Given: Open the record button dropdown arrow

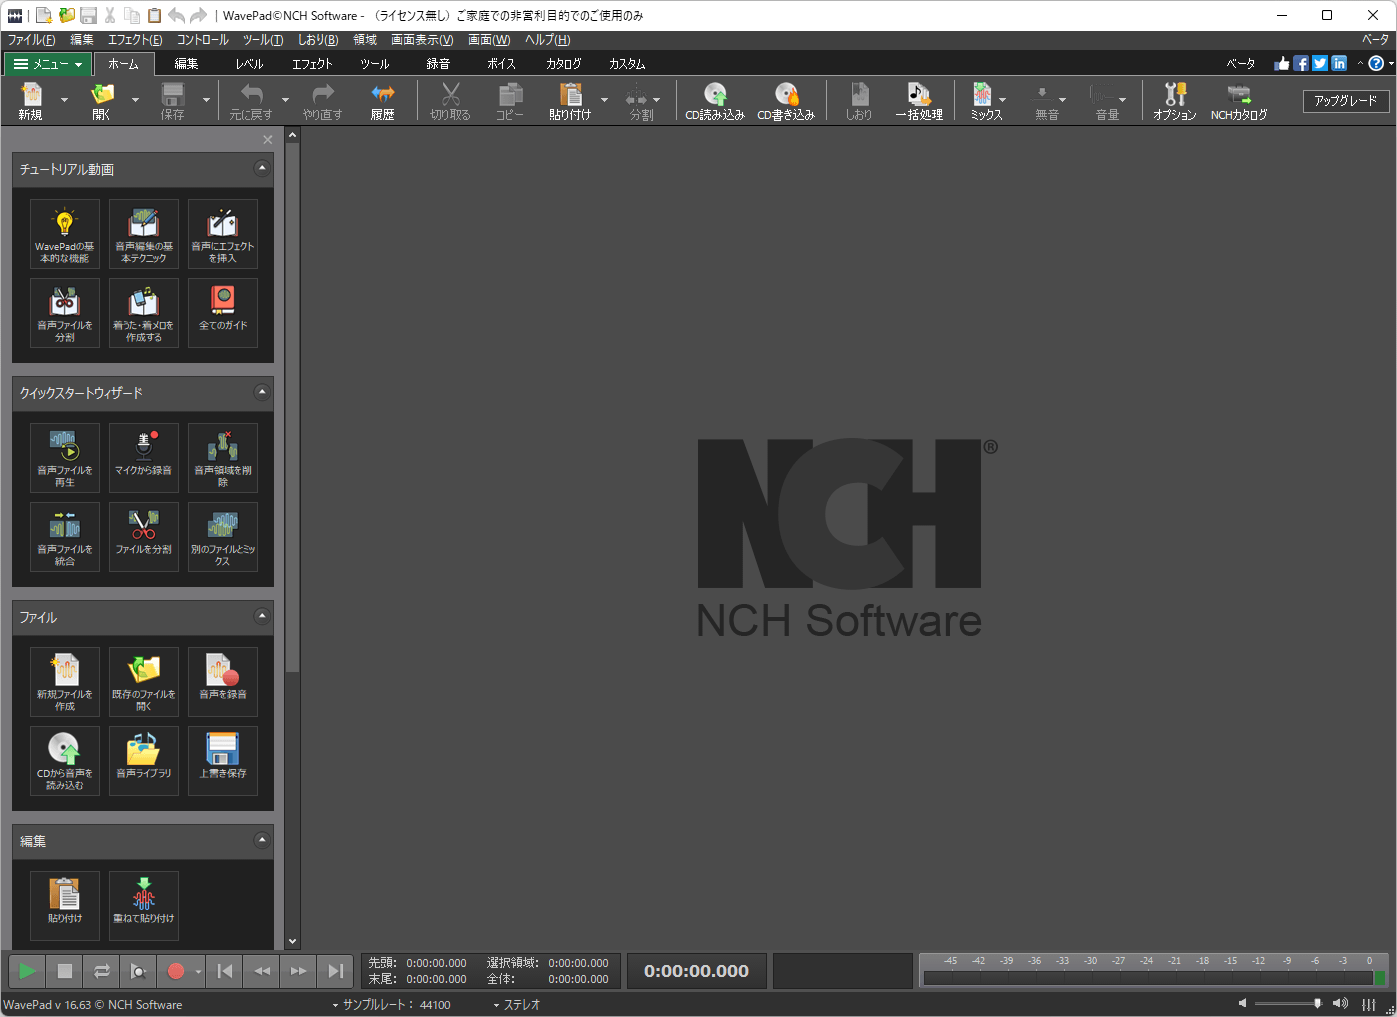Looking at the screenshot, I should coord(198,971).
